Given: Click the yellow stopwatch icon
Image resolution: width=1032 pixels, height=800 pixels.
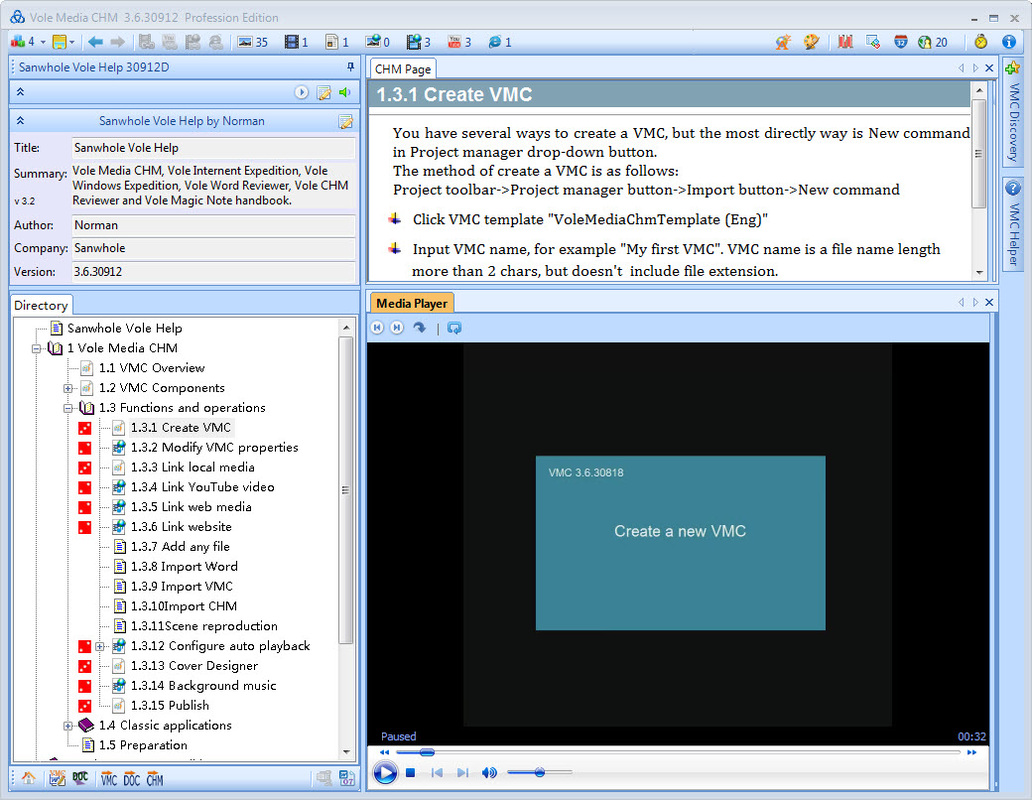Looking at the screenshot, I should click(981, 42).
